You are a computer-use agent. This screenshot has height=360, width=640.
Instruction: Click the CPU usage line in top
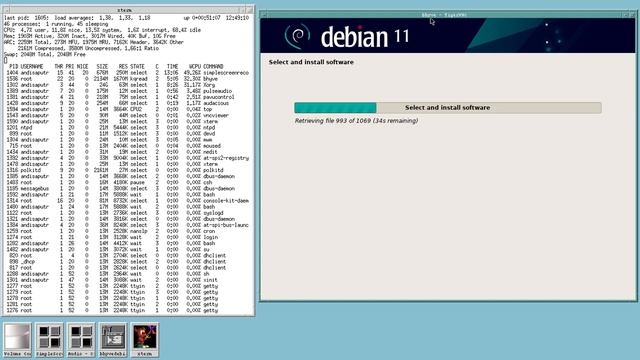click(x=102, y=30)
